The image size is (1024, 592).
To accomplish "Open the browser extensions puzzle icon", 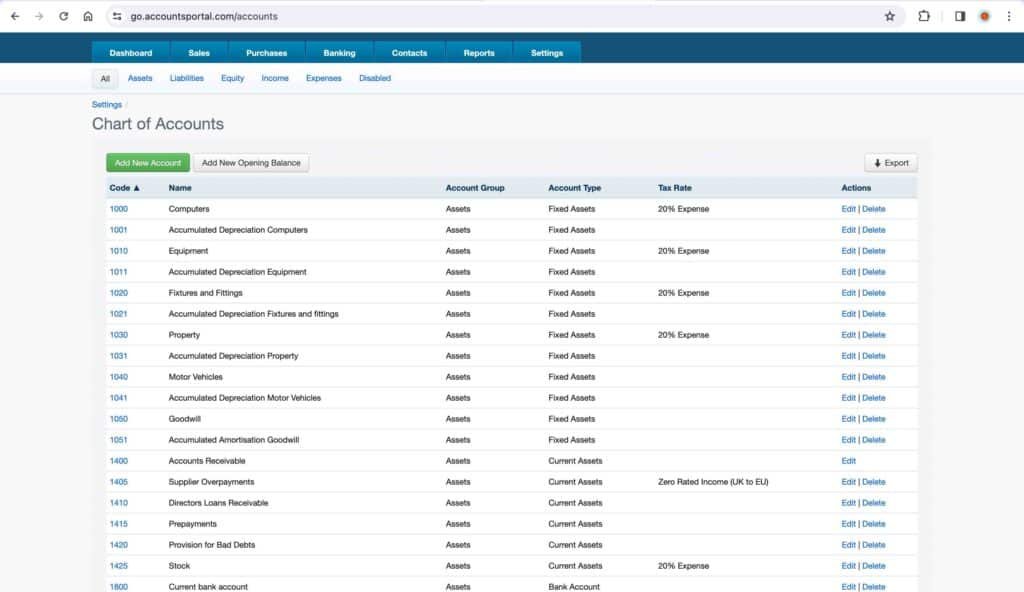I will click(x=922, y=16).
